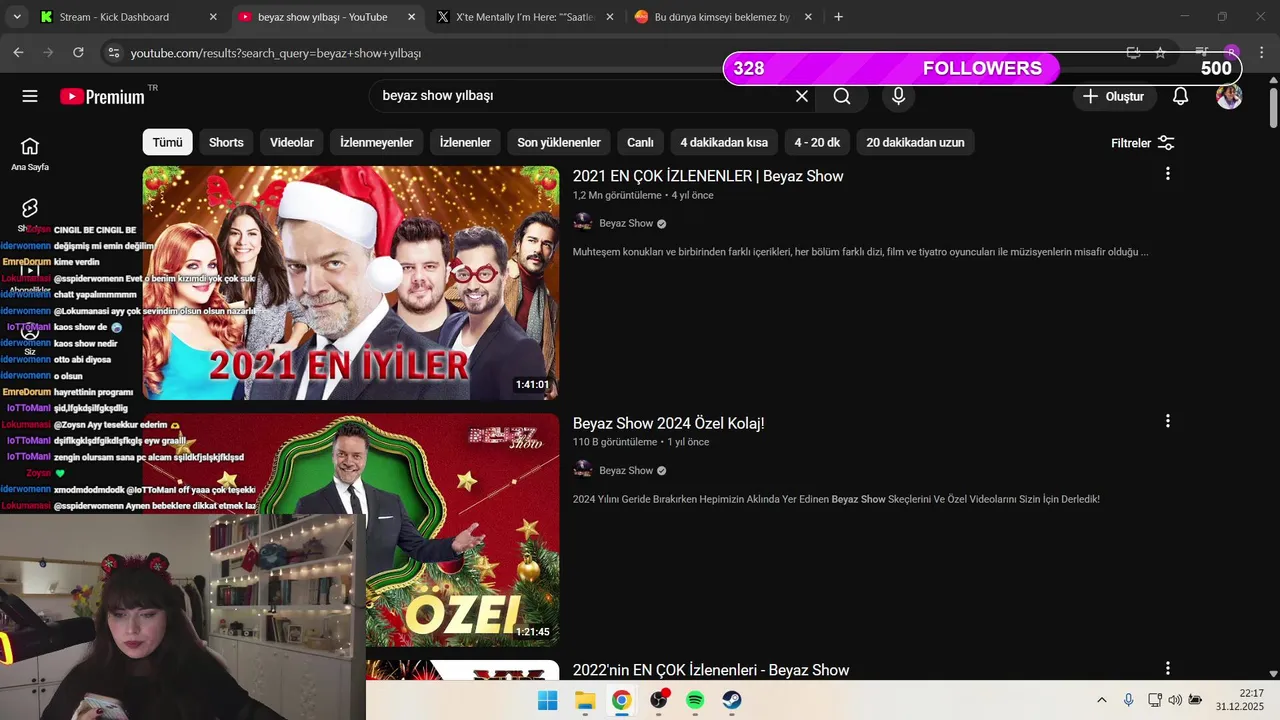Open 2022'nin EN ÇOK İzlenenleri title

coord(710,670)
